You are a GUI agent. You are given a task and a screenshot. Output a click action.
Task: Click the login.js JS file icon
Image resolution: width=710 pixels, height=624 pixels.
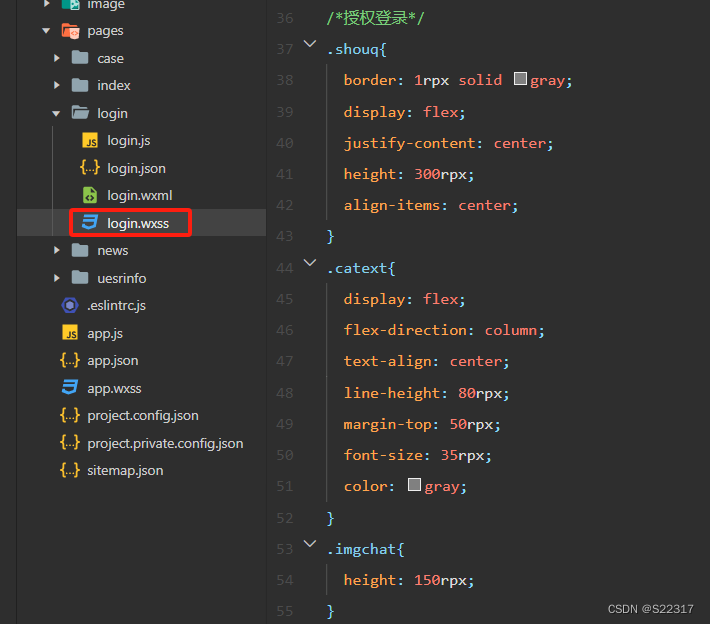tap(90, 140)
